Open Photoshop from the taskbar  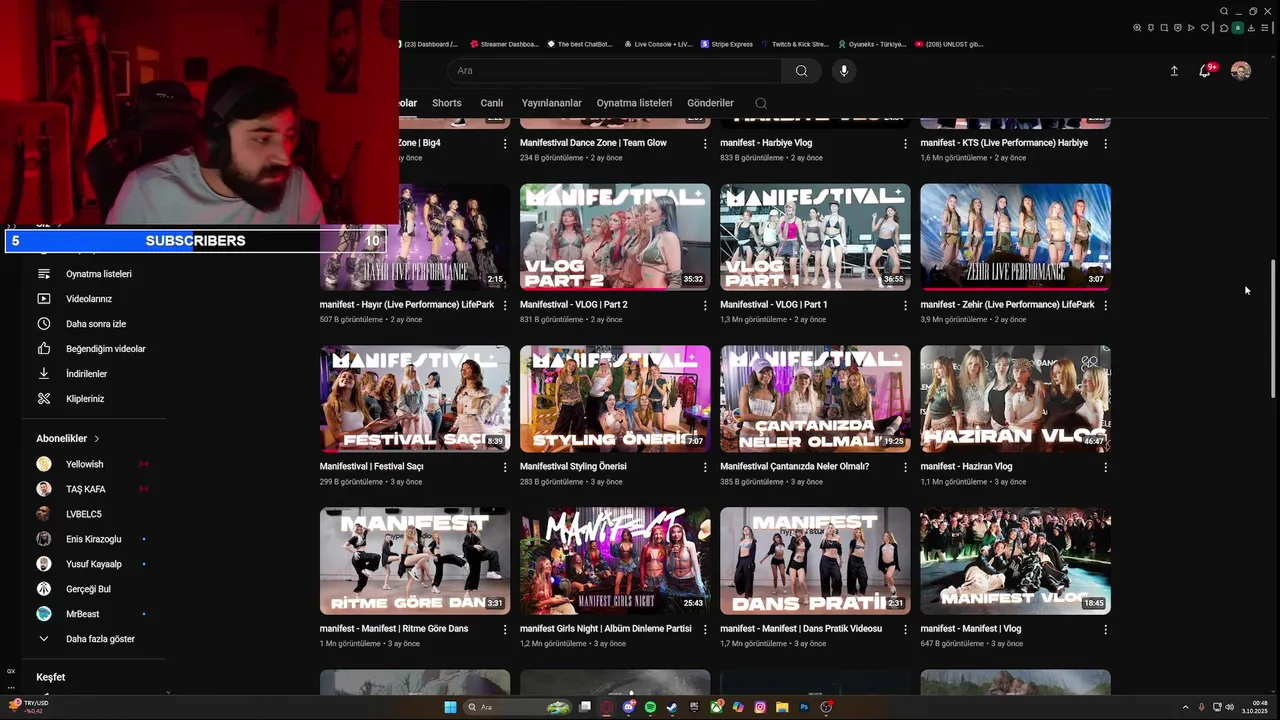tap(804, 707)
